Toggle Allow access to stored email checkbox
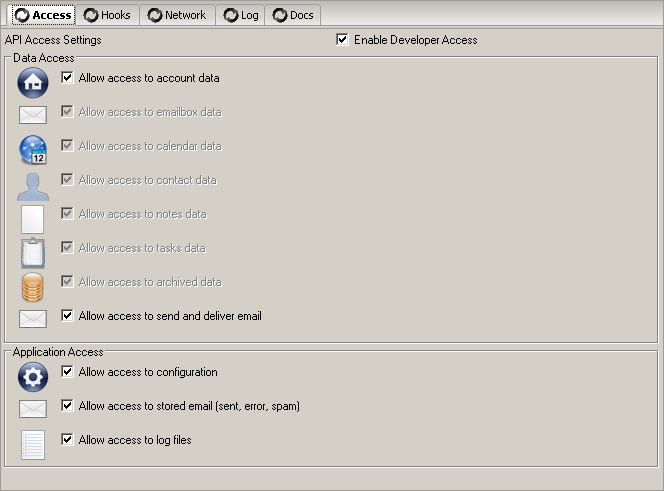Image resolution: width=664 pixels, height=491 pixels. coord(67,406)
